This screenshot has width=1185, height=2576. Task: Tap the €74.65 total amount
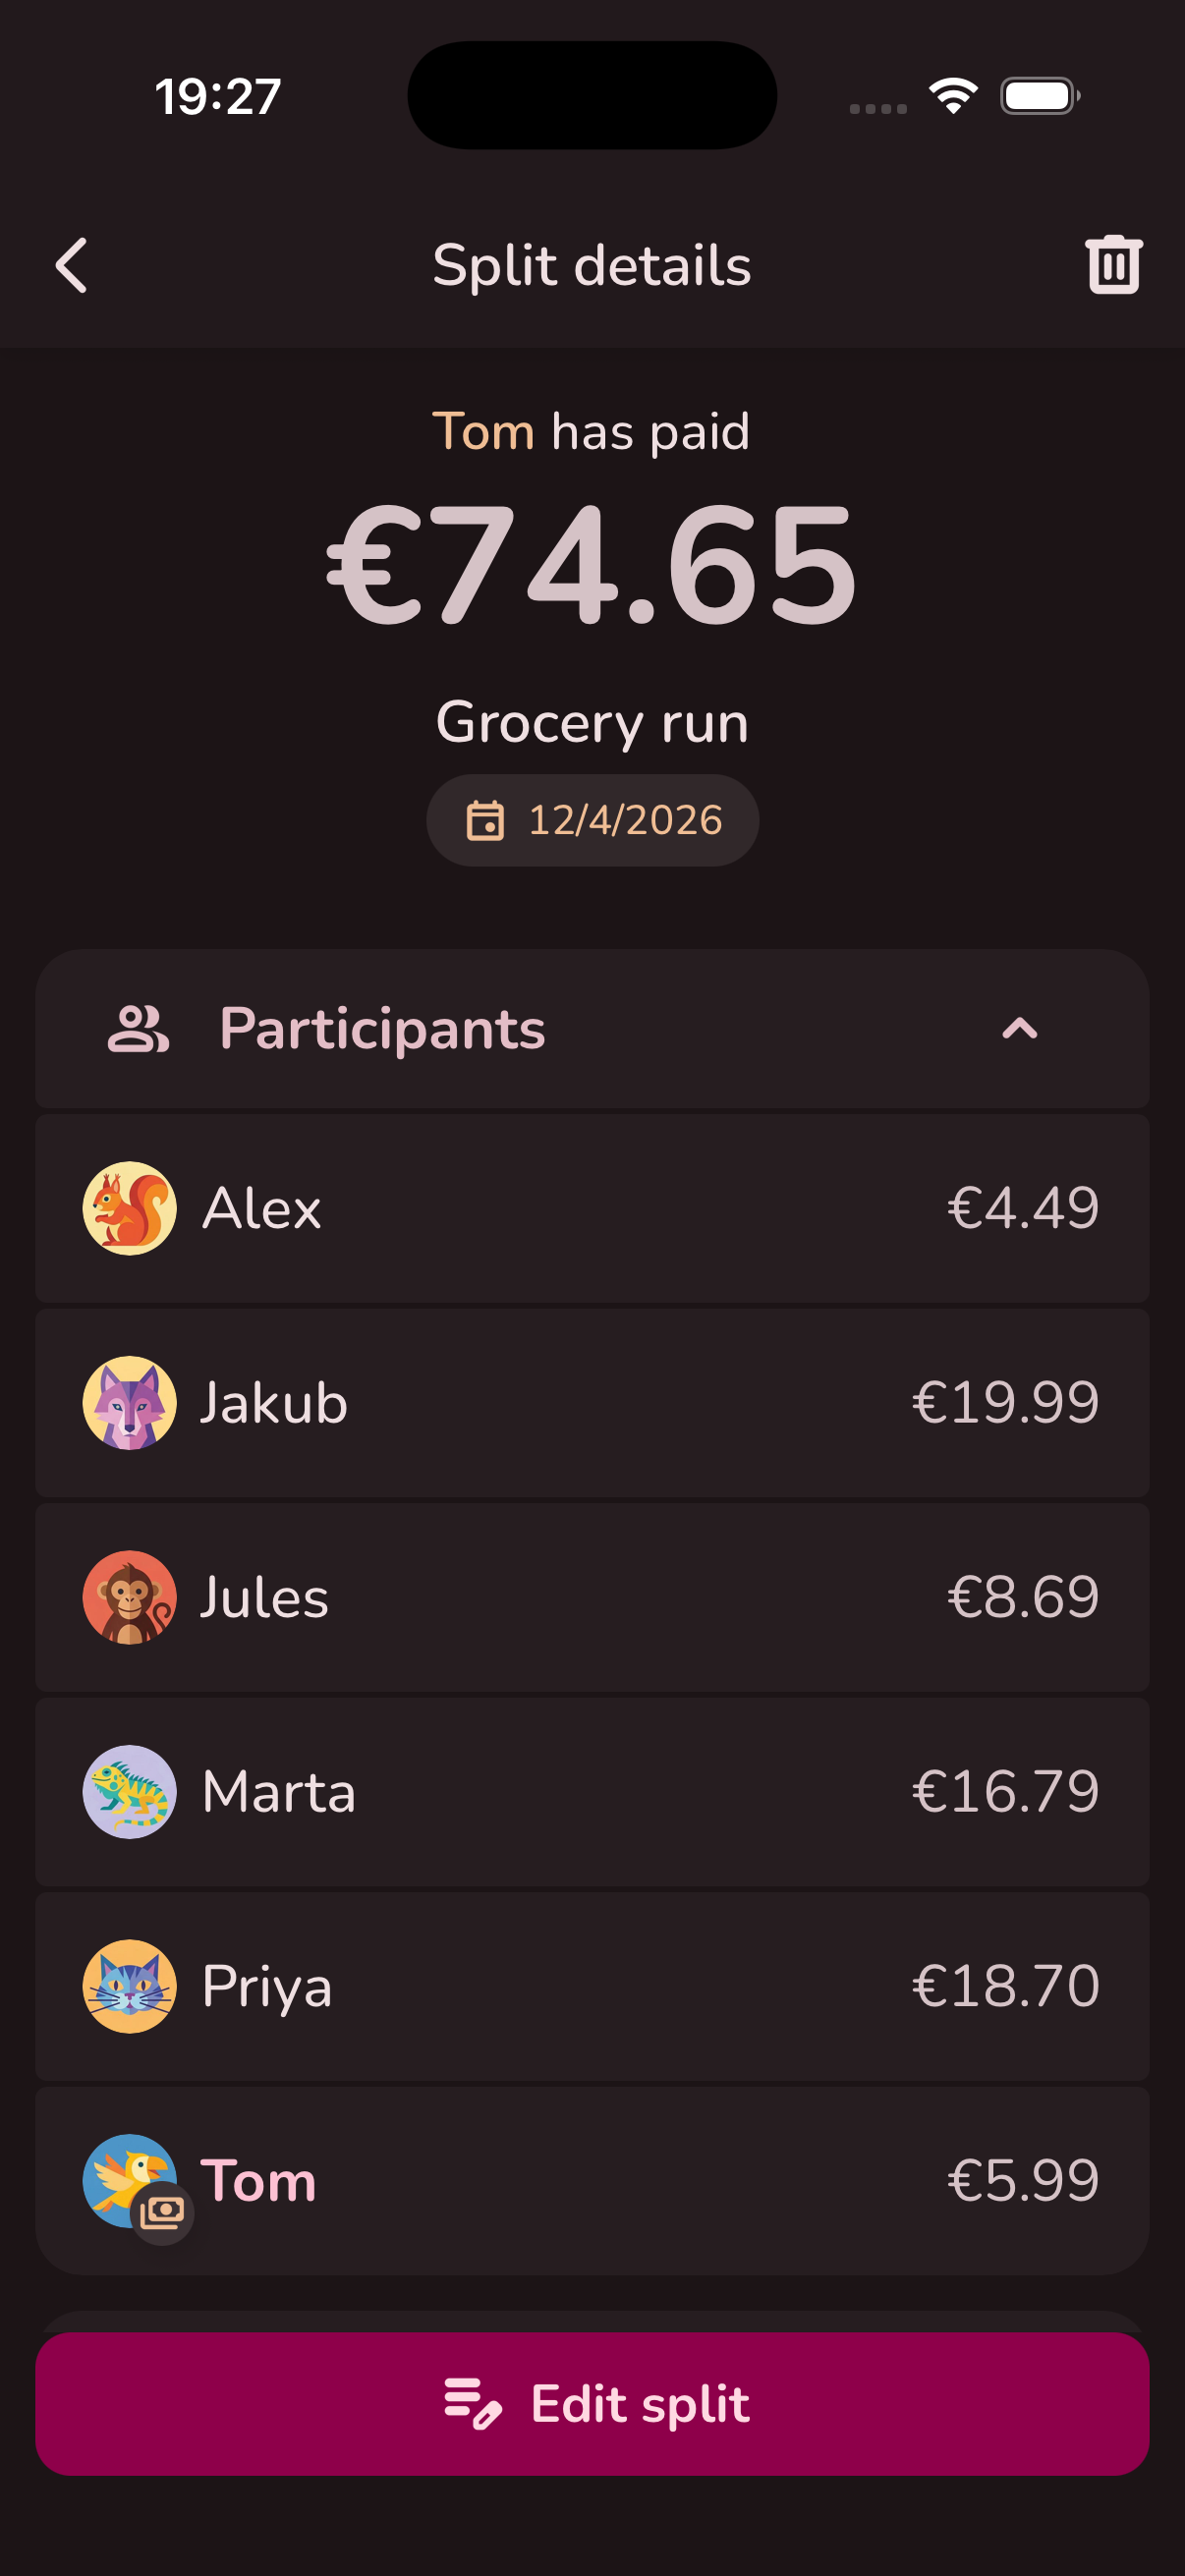pyautogui.click(x=592, y=567)
